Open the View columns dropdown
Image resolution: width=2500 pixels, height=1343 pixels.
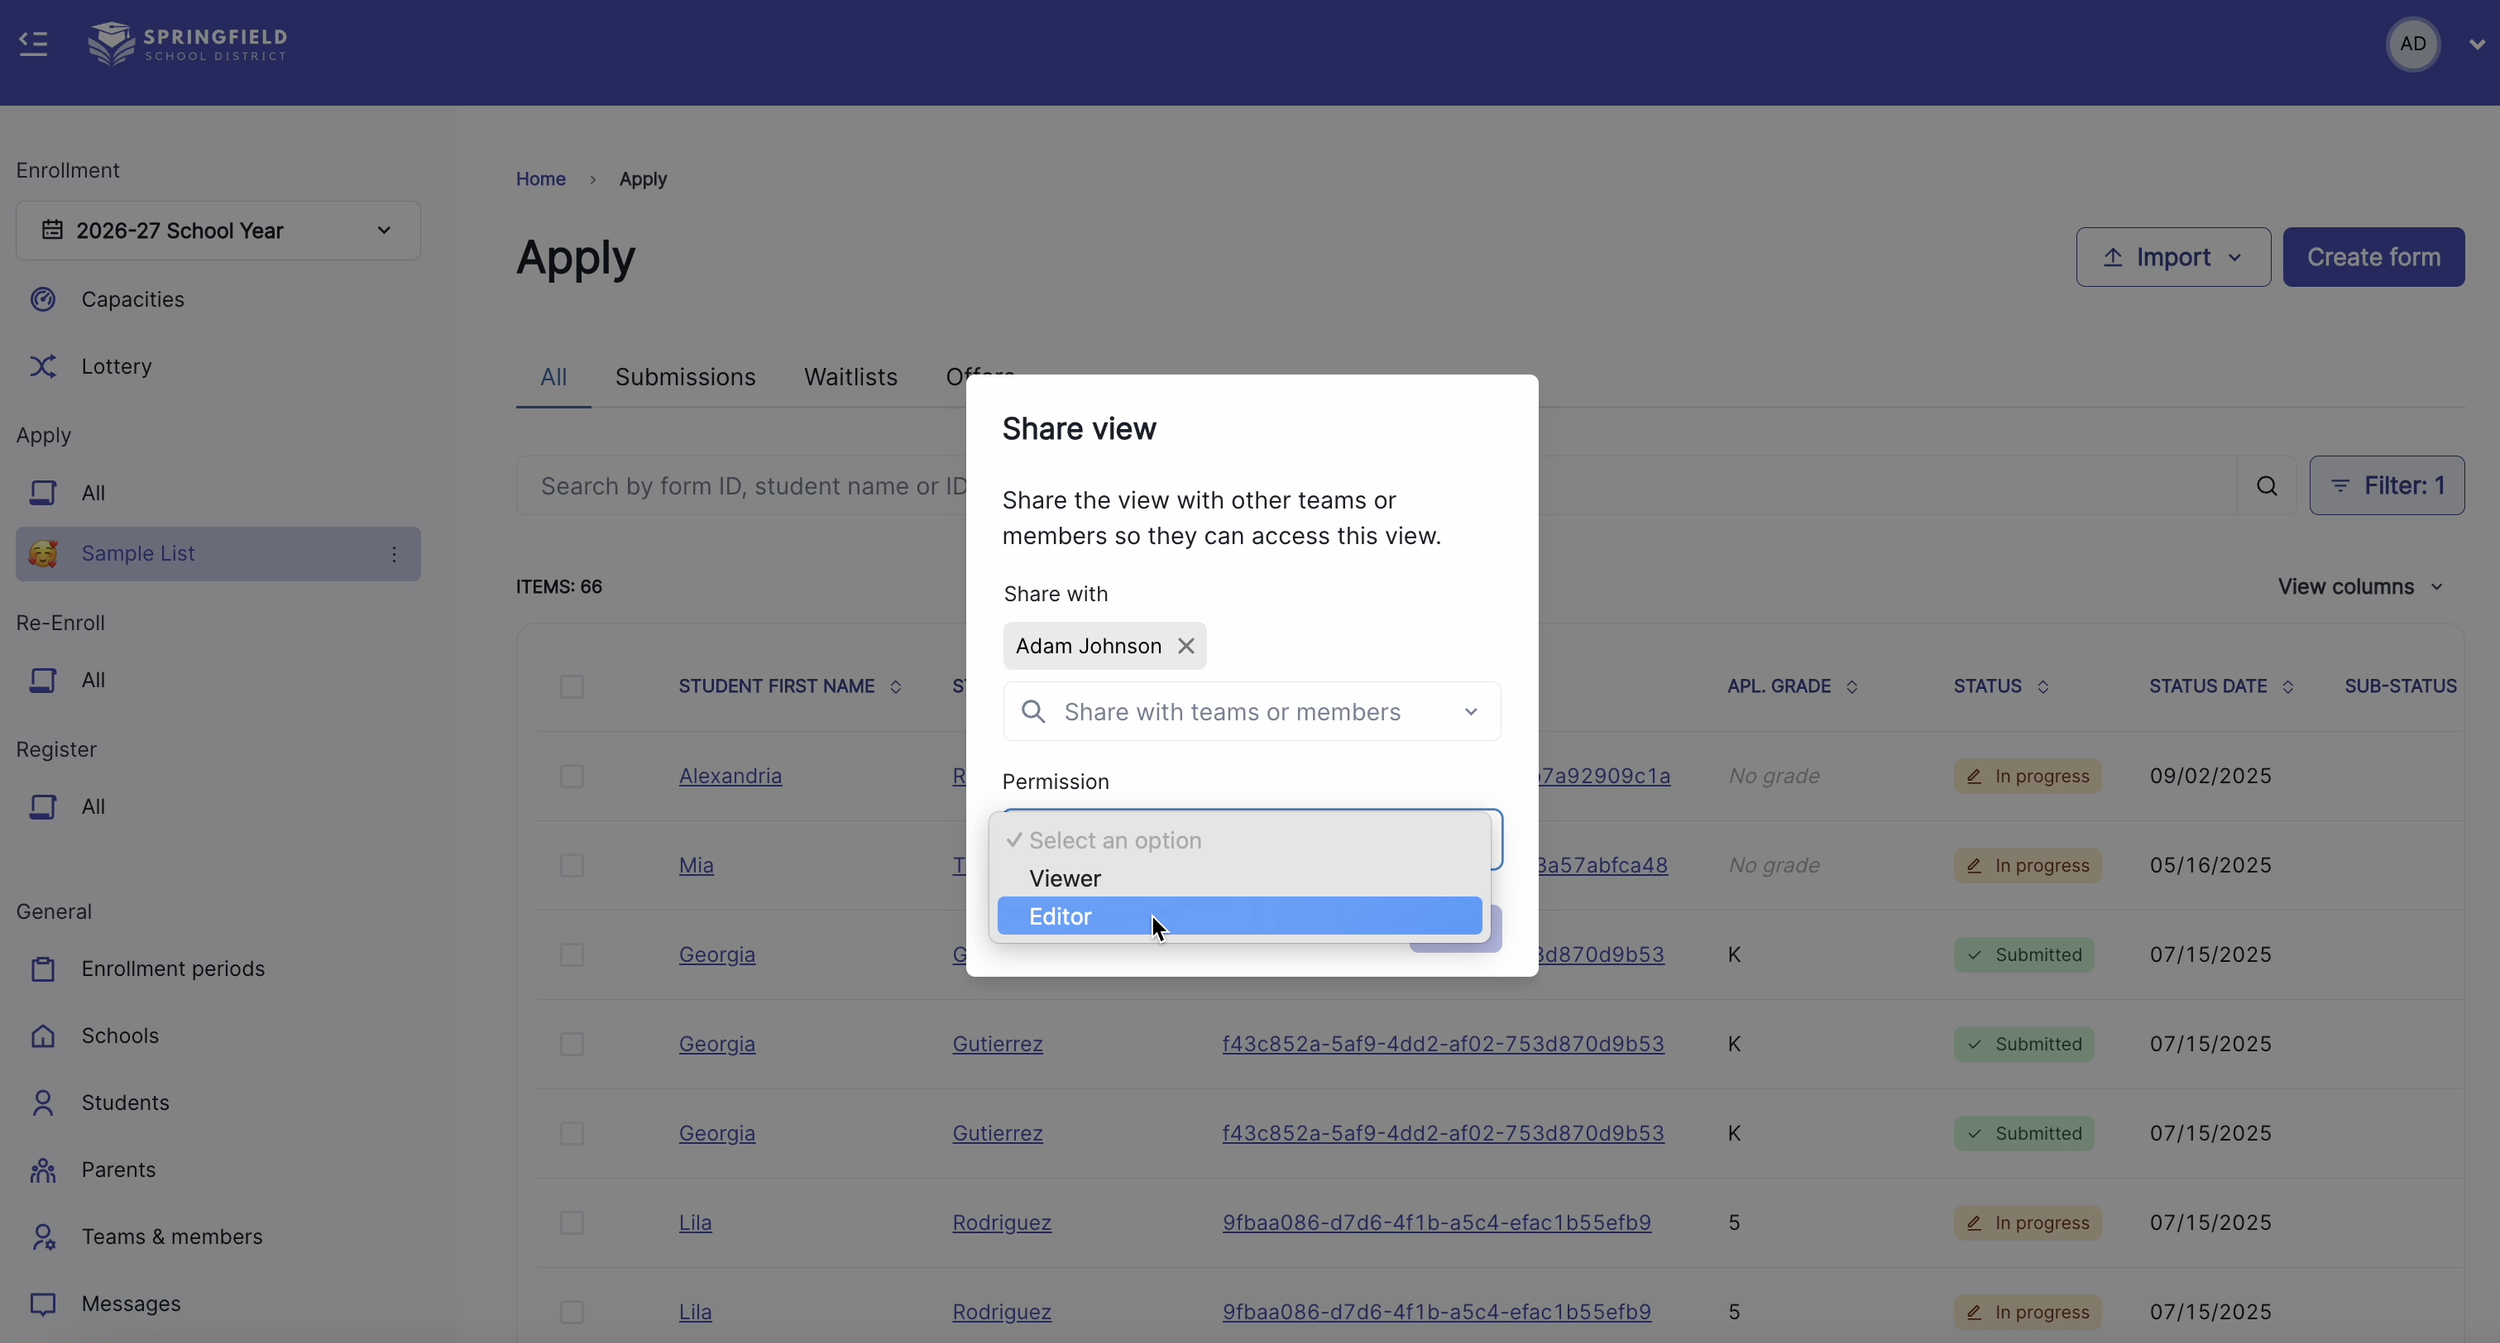(2360, 587)
